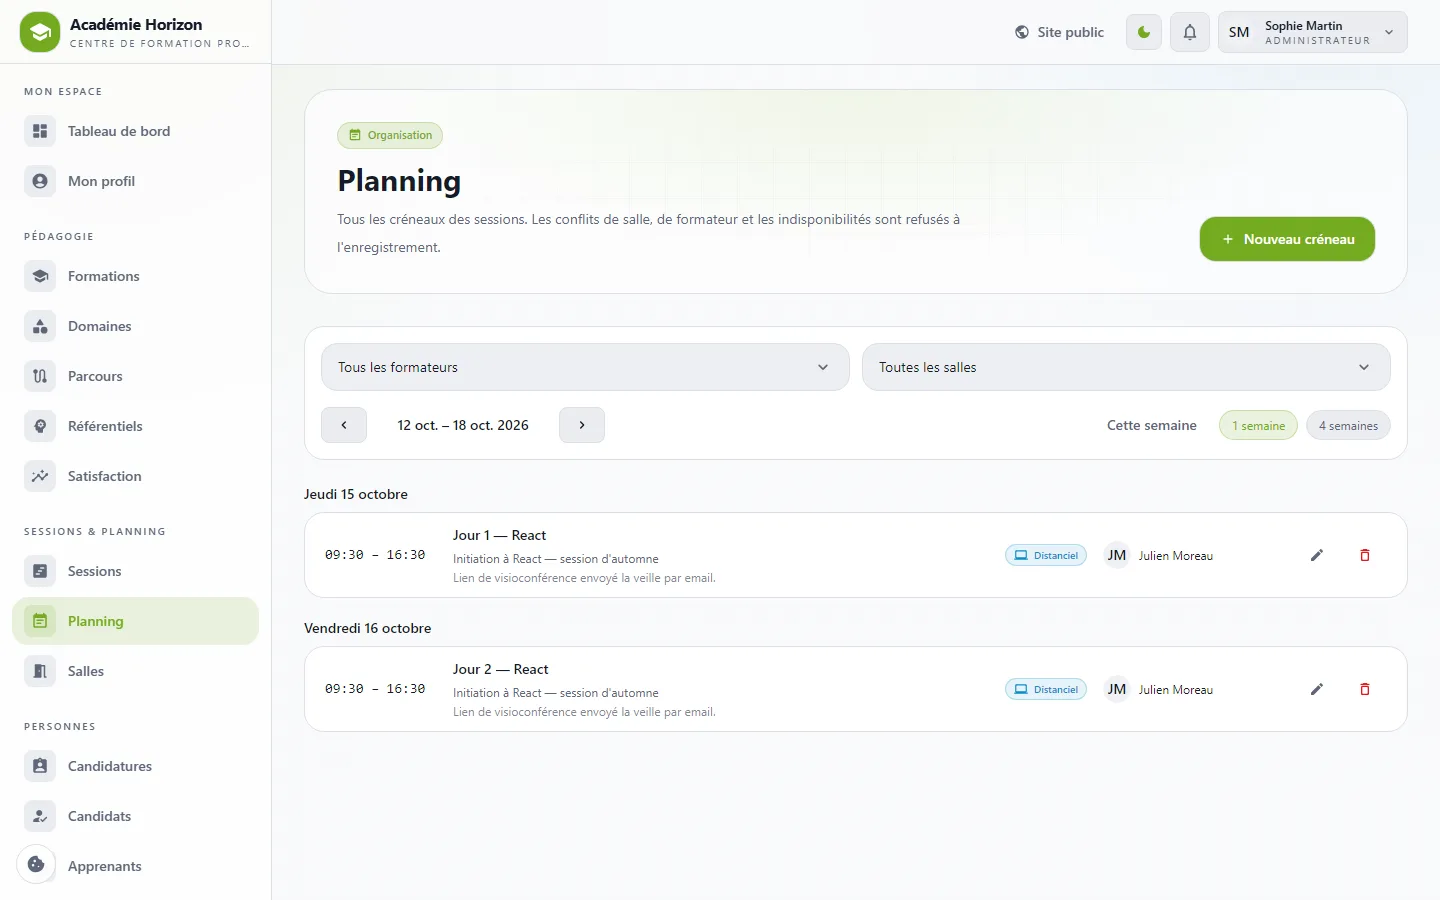Click the Référentiels sidebar icon
The height and width of the screenshot is (900, 1440).
click(x=40, y=426)
